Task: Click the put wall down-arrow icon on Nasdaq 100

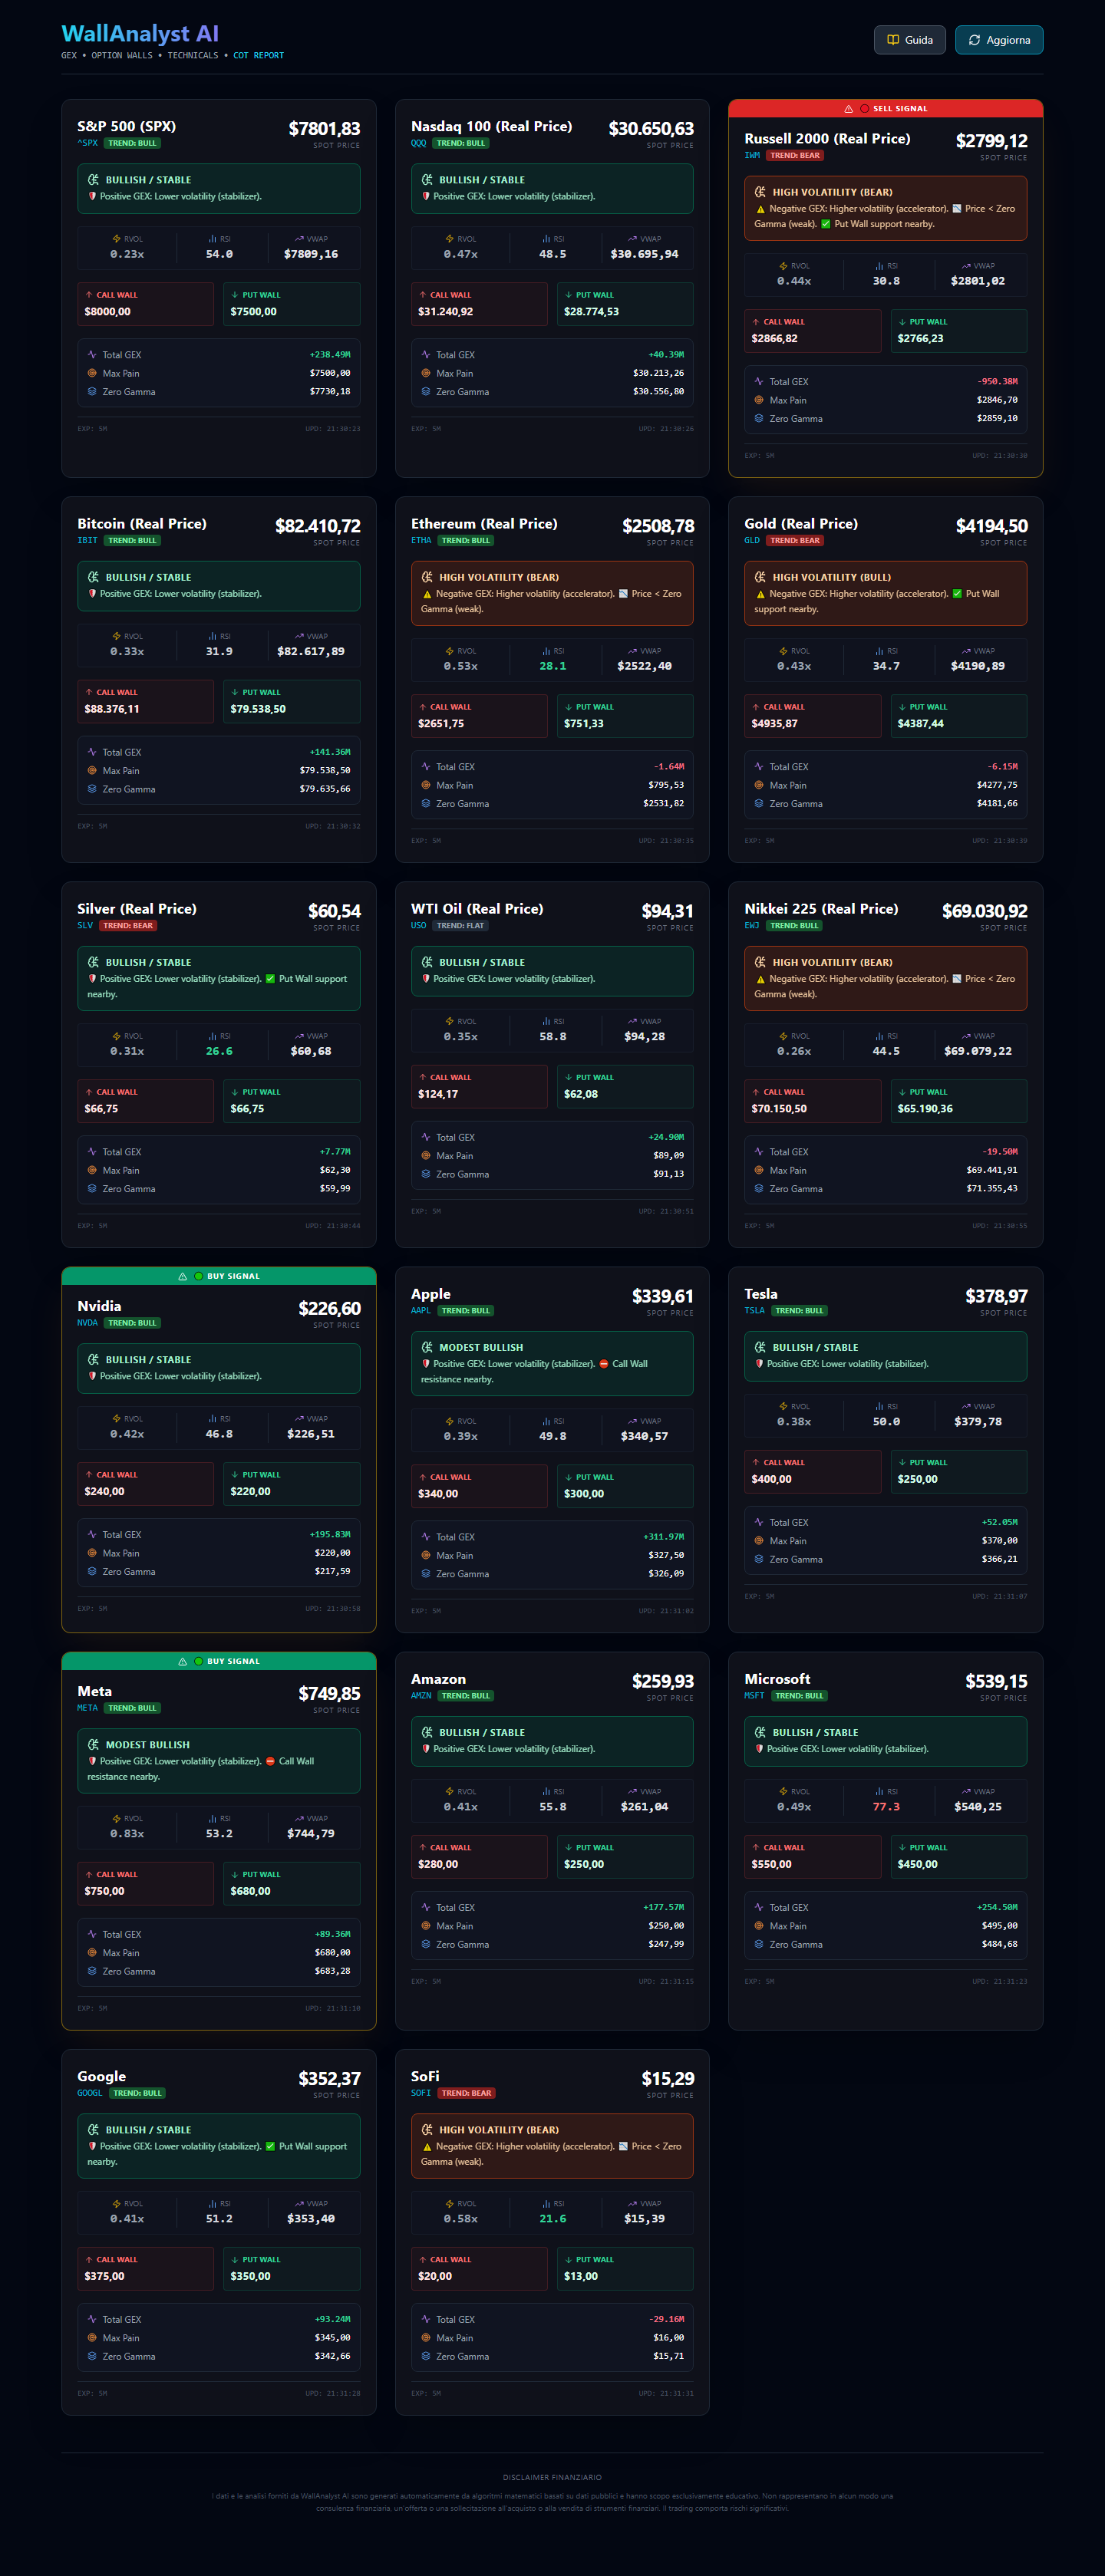Action: tap(568, 295)
